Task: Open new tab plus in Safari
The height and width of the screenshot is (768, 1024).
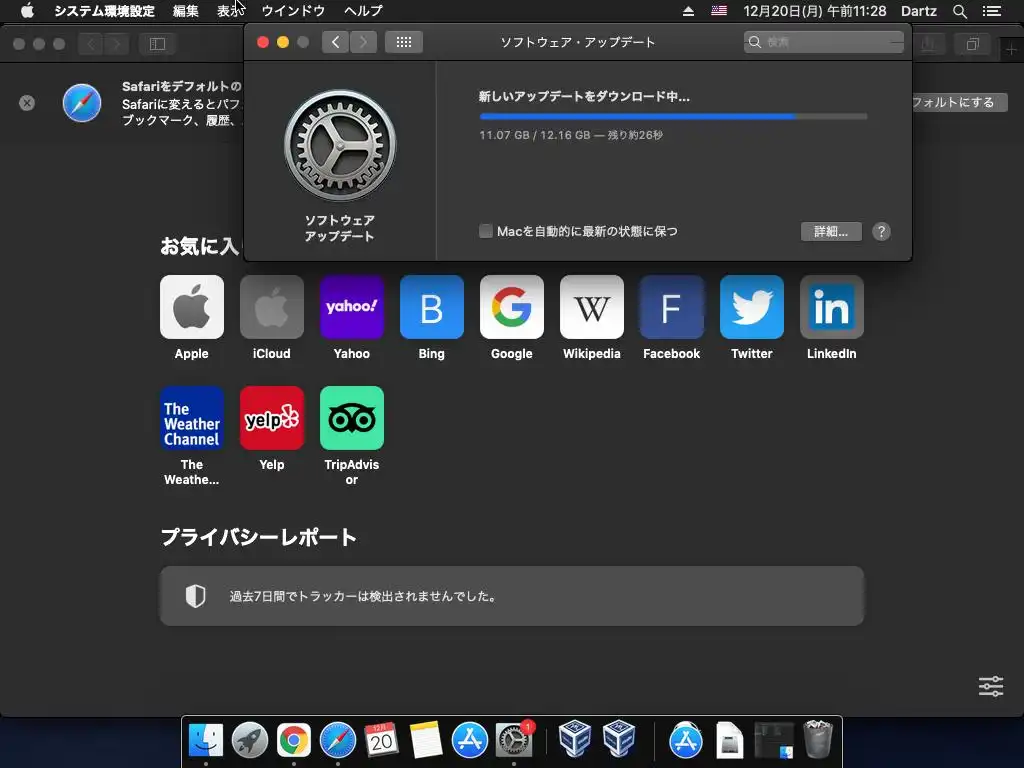Action: click(1011, 50)
